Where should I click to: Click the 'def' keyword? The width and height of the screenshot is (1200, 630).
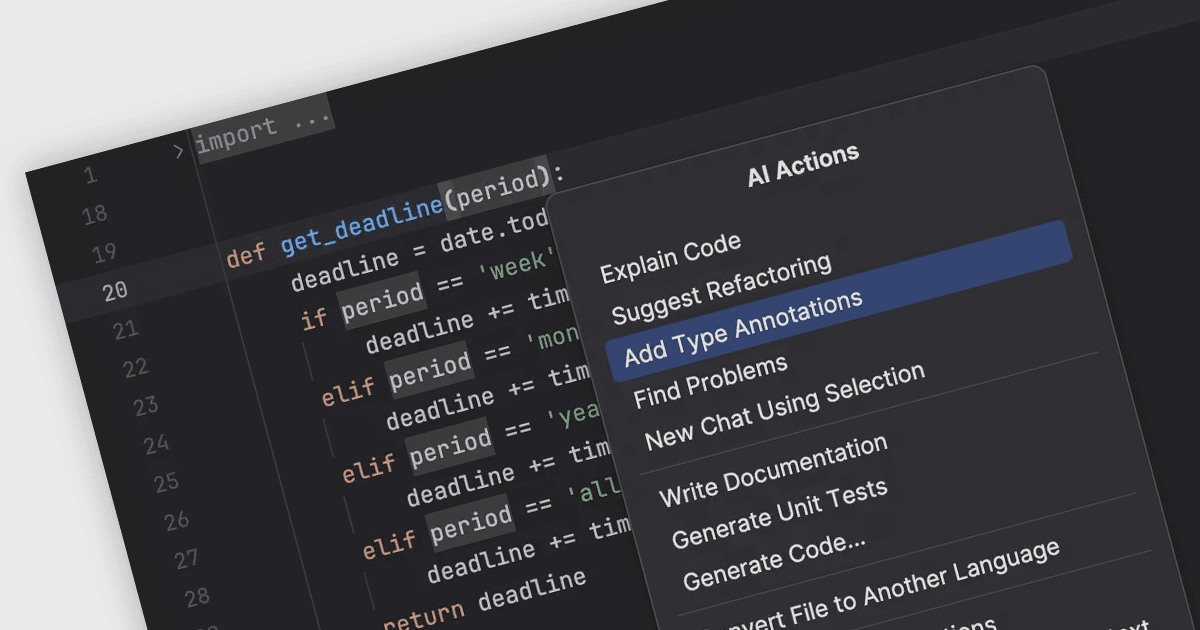pos(246,255)
